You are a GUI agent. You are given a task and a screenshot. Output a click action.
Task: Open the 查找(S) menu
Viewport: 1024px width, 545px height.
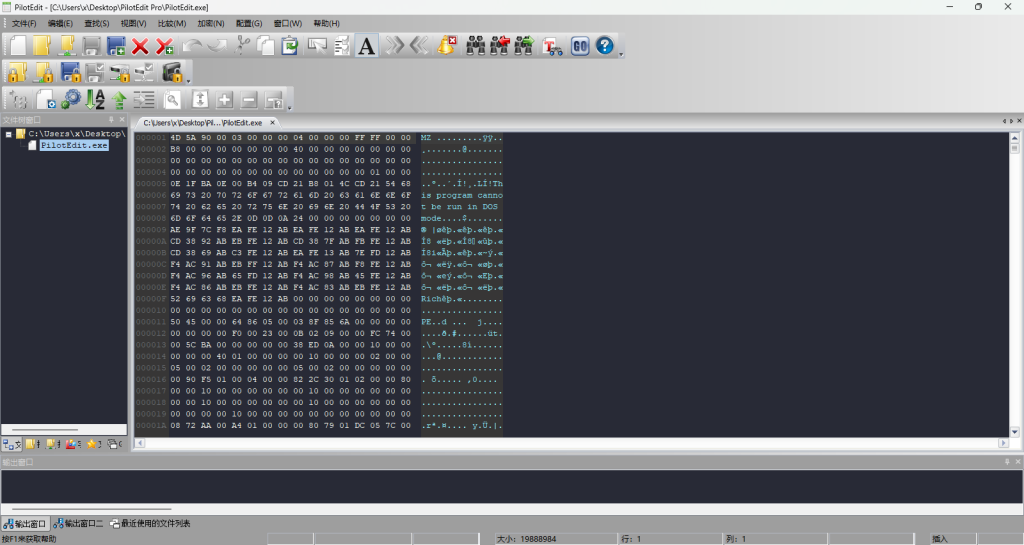(97, 23)
